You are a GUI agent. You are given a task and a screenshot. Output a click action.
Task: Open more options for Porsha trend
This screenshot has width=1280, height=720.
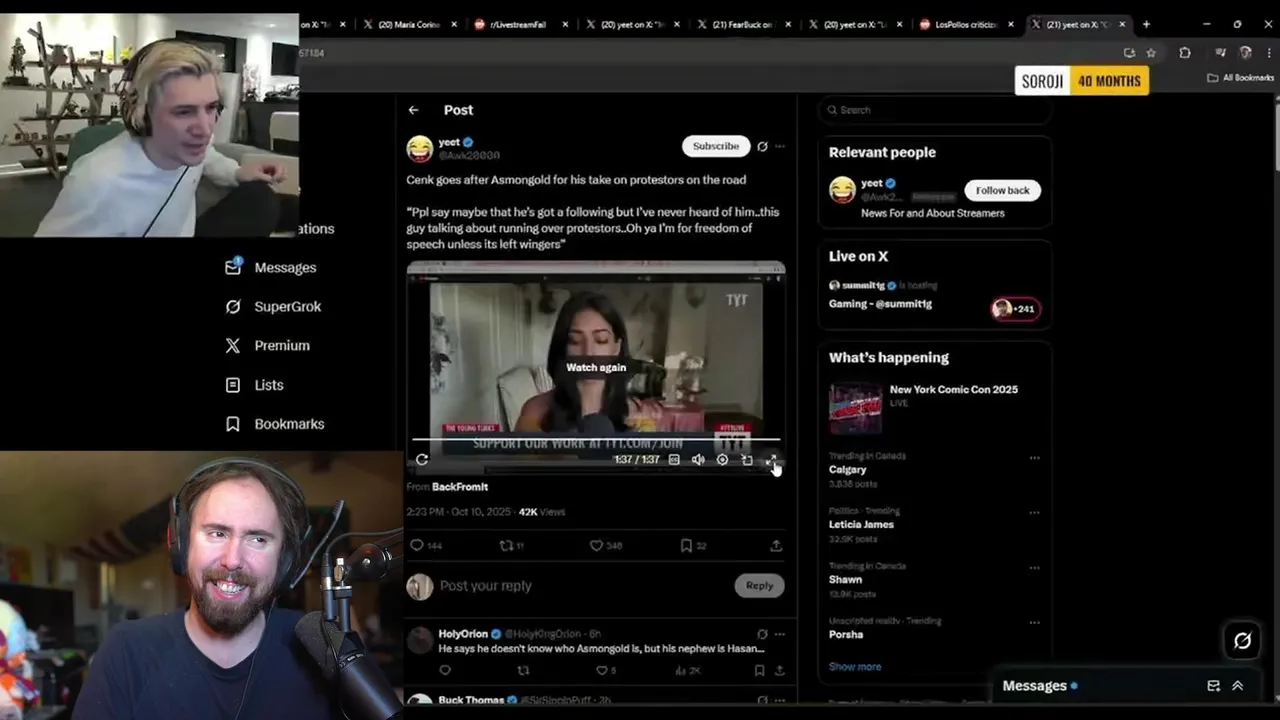click(1034, 623)
